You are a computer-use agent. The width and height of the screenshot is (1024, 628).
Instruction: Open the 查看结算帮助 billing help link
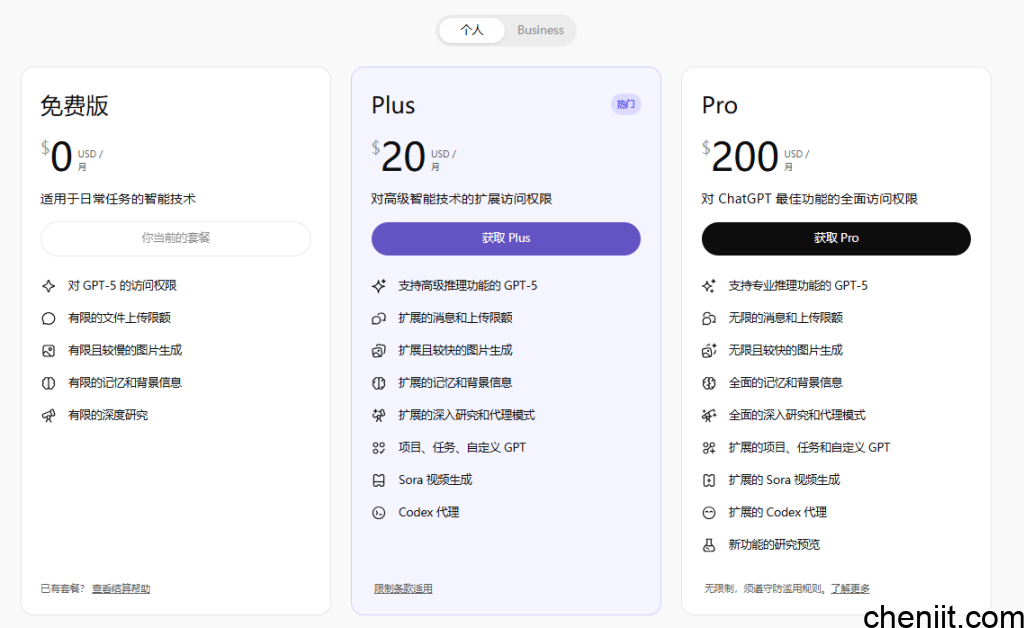[x=121, y=589]
